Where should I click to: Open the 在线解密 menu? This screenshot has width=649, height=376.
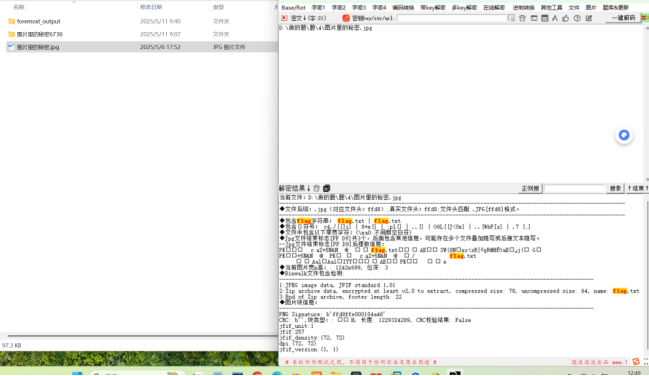494,7
